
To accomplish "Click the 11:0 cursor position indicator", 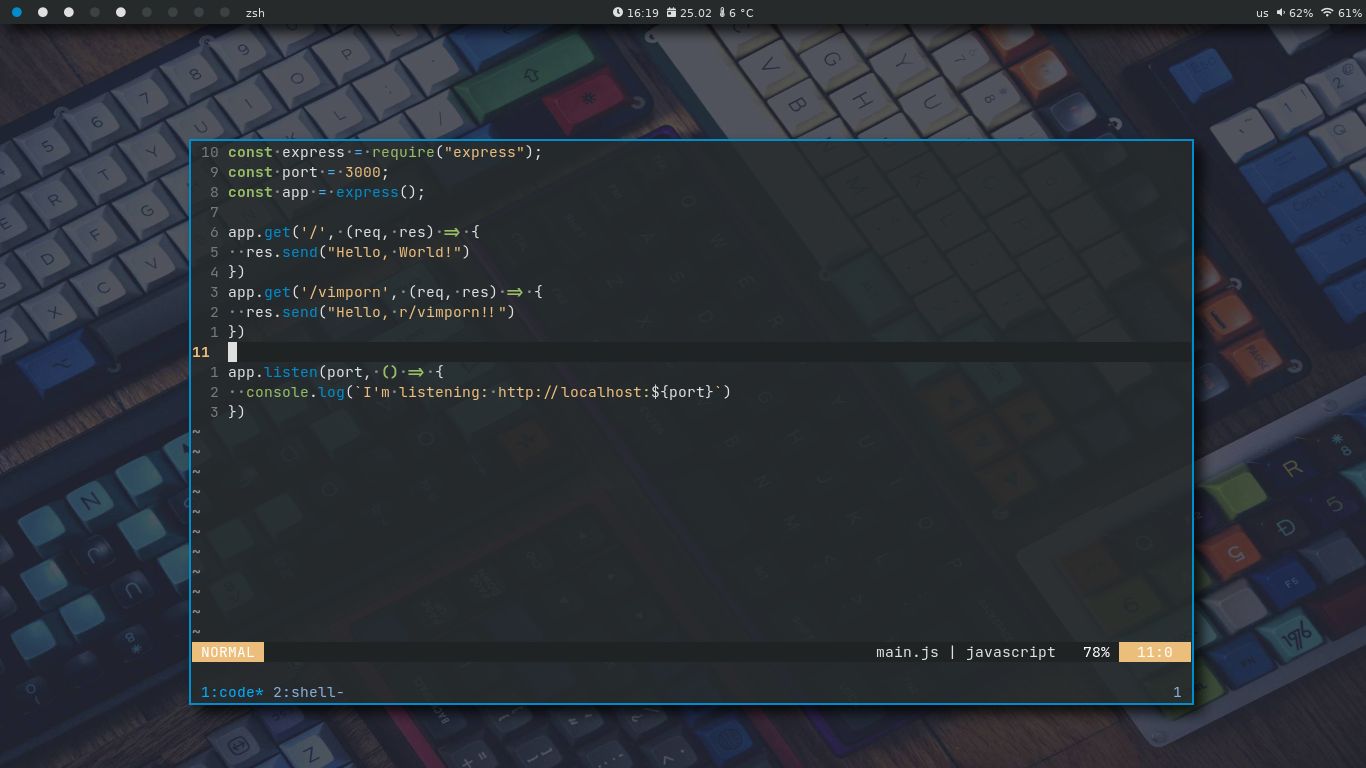I will pos(1155,652).
